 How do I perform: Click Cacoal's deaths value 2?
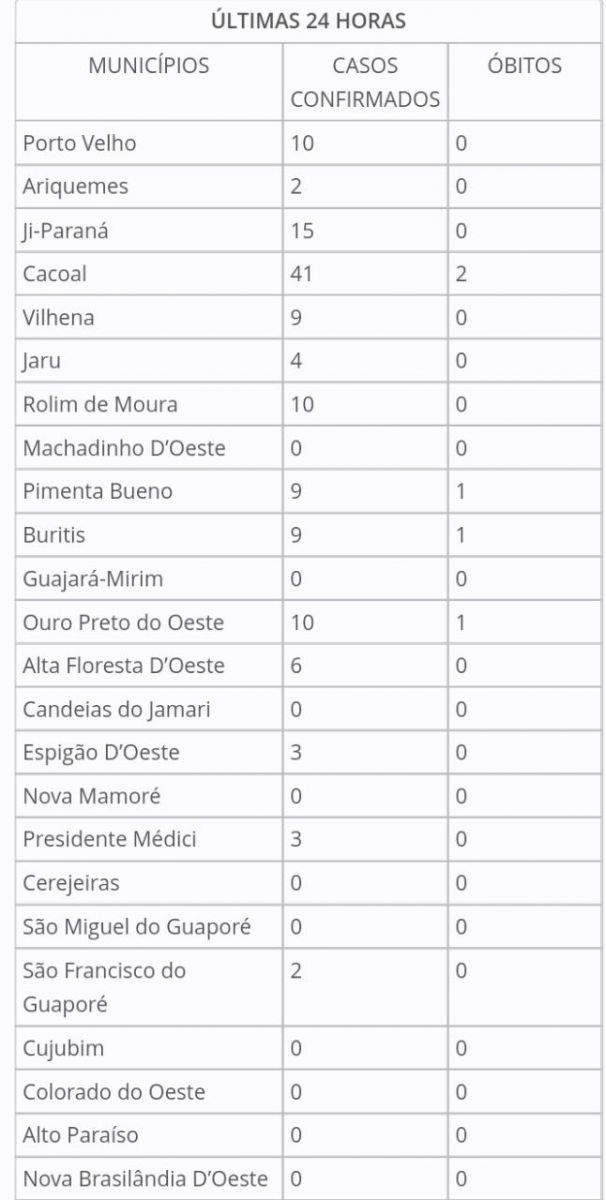461,274
